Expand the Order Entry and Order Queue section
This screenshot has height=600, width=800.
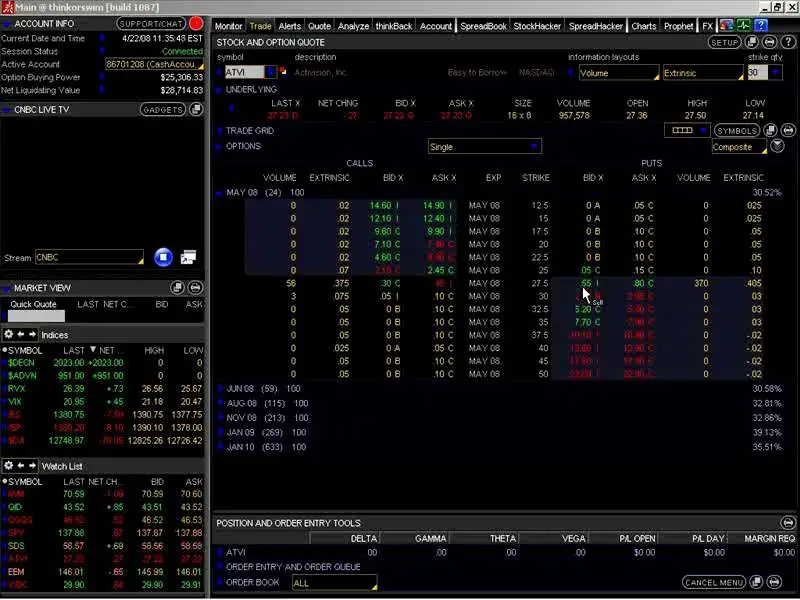[219, 567]
